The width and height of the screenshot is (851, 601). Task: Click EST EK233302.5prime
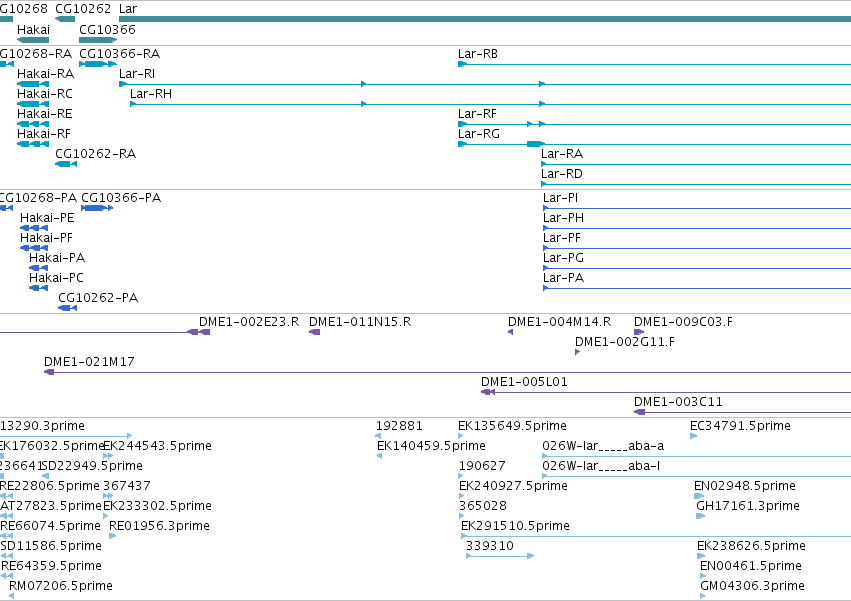click(157, 506)
